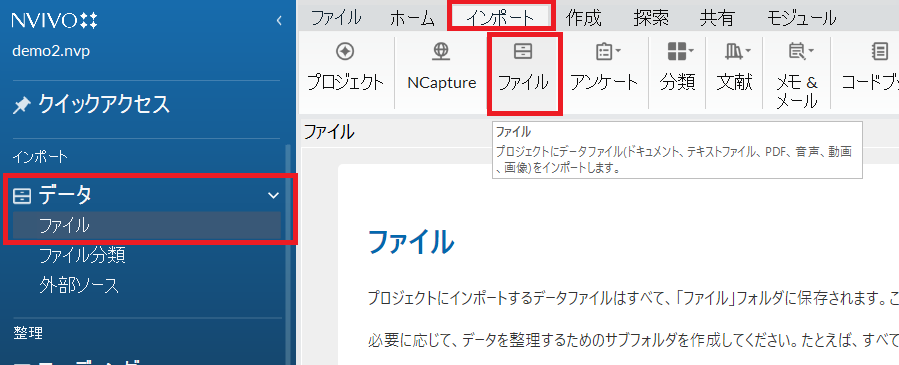This screenshot has height=365, width=899.
Task: Click the インポート sidebar section label
Action: coord(40,156)
